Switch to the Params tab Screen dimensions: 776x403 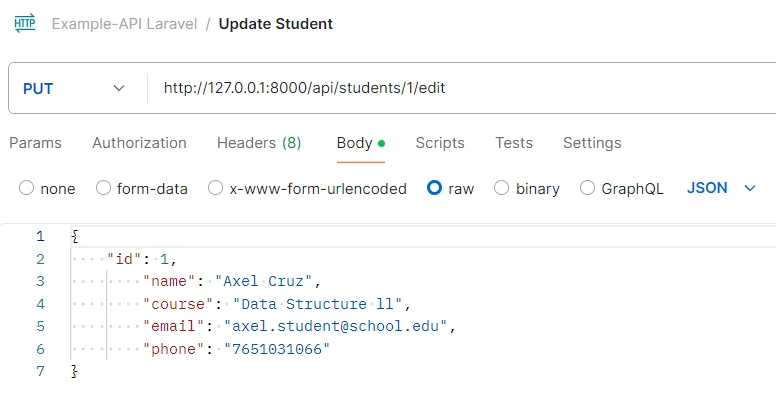(x=35, y=143)
